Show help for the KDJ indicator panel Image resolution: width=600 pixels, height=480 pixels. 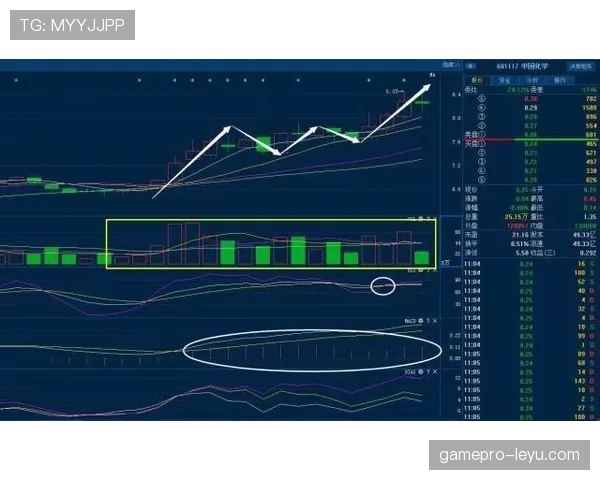pos(428,270)
